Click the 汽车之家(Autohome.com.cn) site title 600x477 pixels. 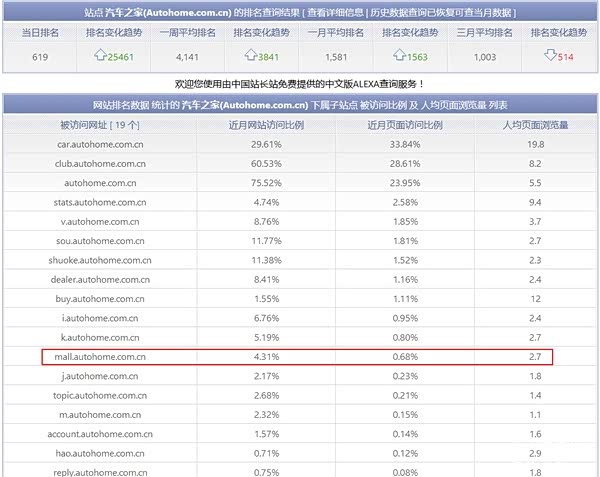pos(168,13)
